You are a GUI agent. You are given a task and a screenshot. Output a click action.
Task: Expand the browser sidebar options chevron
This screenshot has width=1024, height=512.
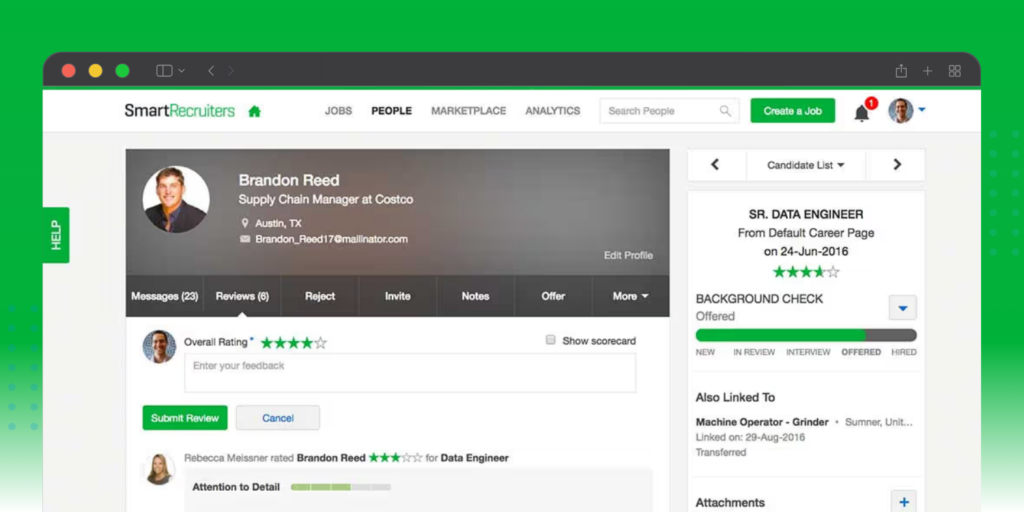tap(182, 71)
